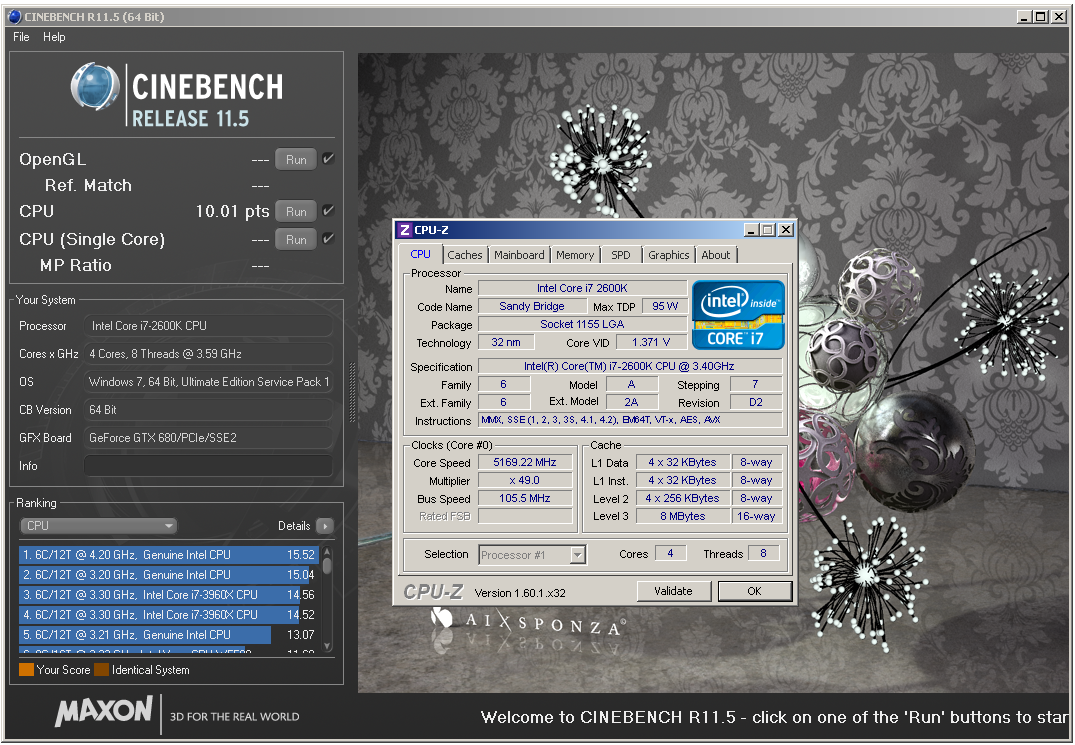Click the OS field Windows 7 value

[208, 382]
